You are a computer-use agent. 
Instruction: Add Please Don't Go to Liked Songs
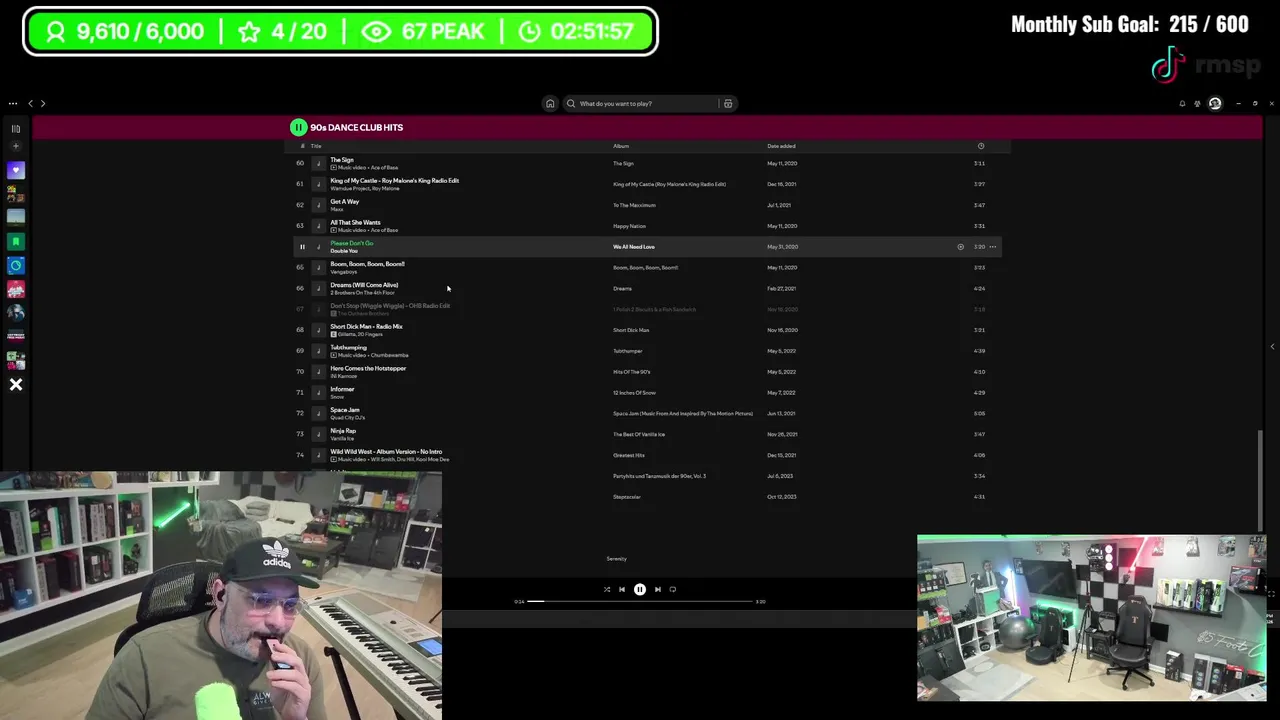tap(960, 247)
